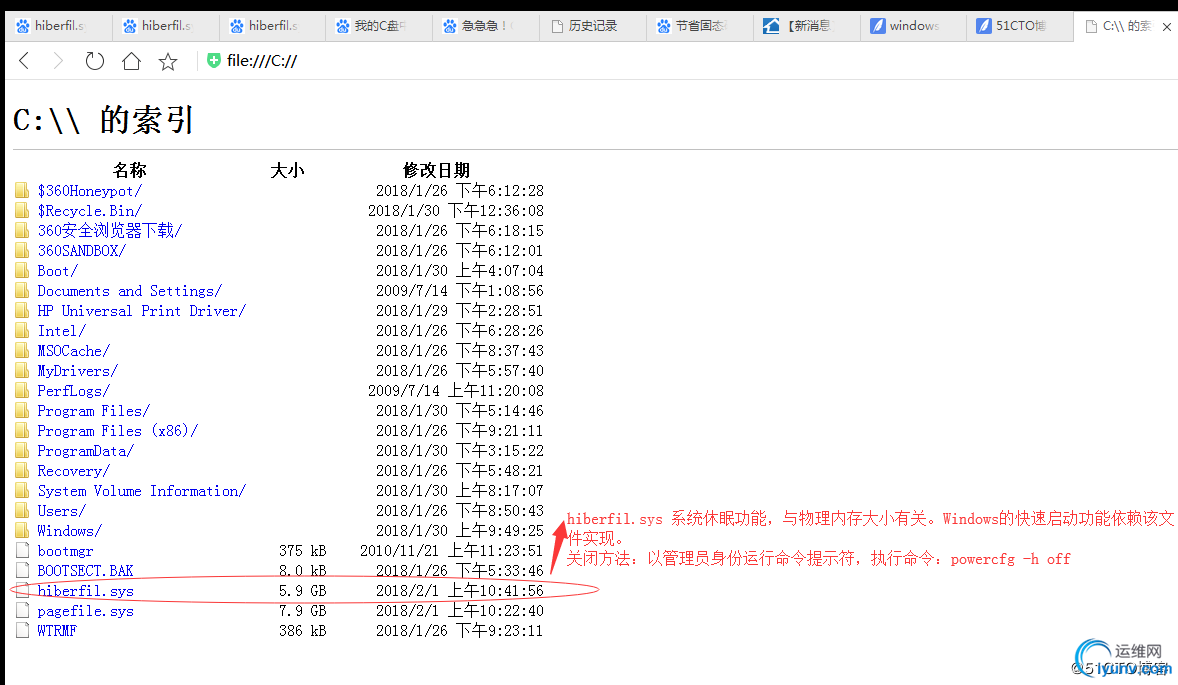Click the pagefile.sys file link
The height and width of the screenshot is (685, 1178).
(x=86, y=611)
